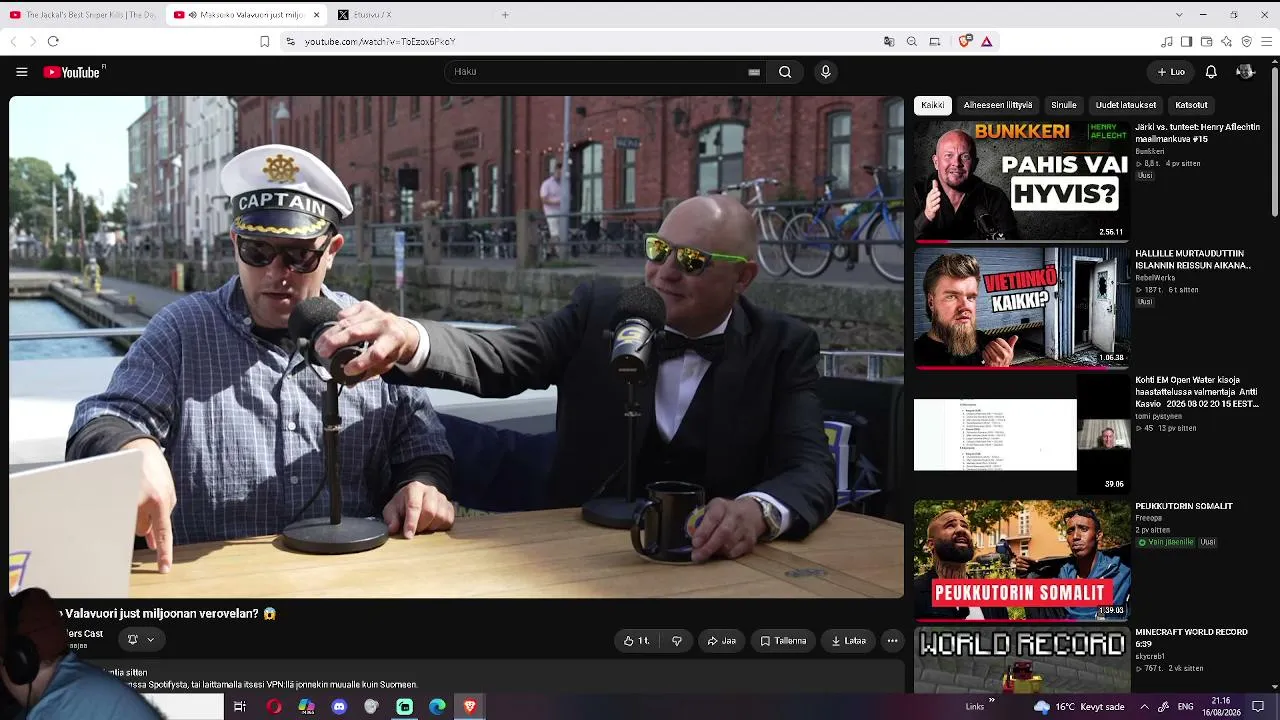Open Brave Shields lion icon
1280x720 pixels.
pyautogui.click(x=965, y=41)
